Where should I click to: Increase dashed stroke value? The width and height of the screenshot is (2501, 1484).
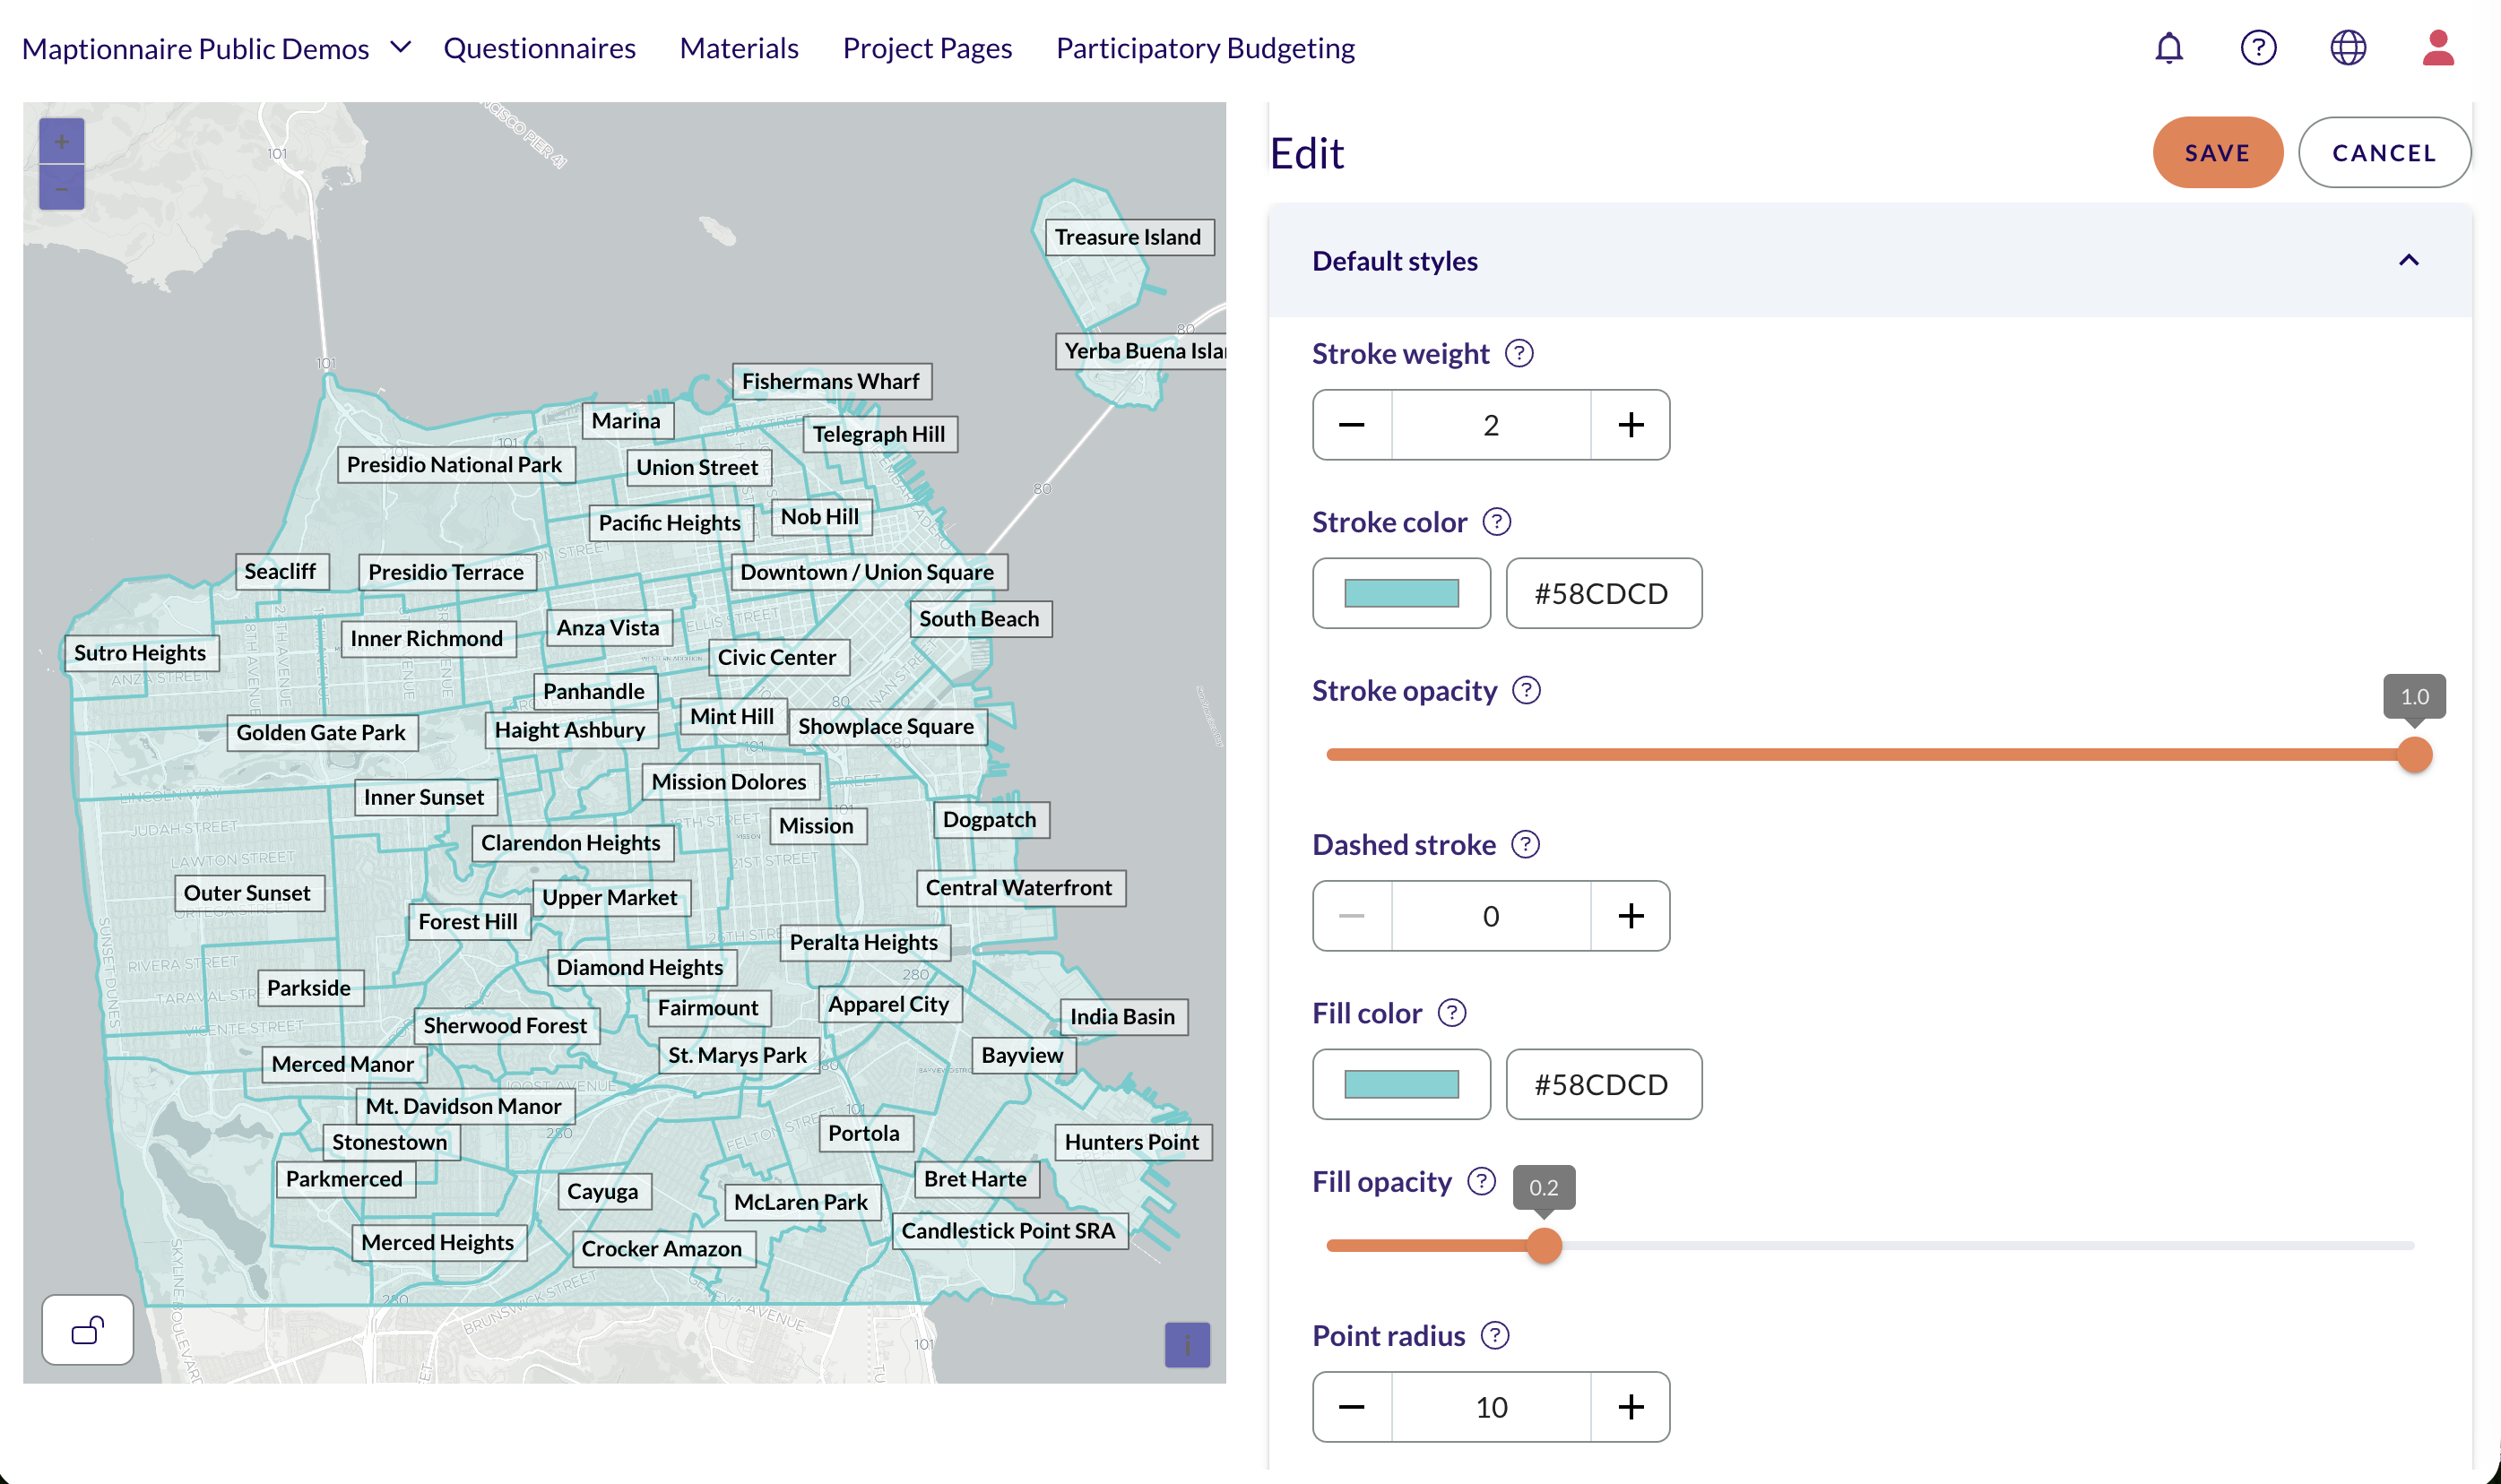coord(1631,916)
